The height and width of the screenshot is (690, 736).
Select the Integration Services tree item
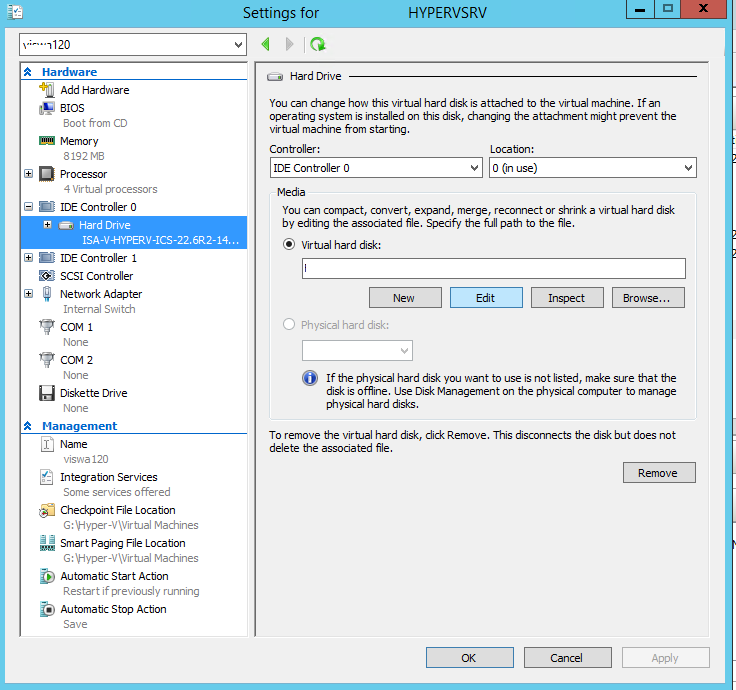coord(109,477)
